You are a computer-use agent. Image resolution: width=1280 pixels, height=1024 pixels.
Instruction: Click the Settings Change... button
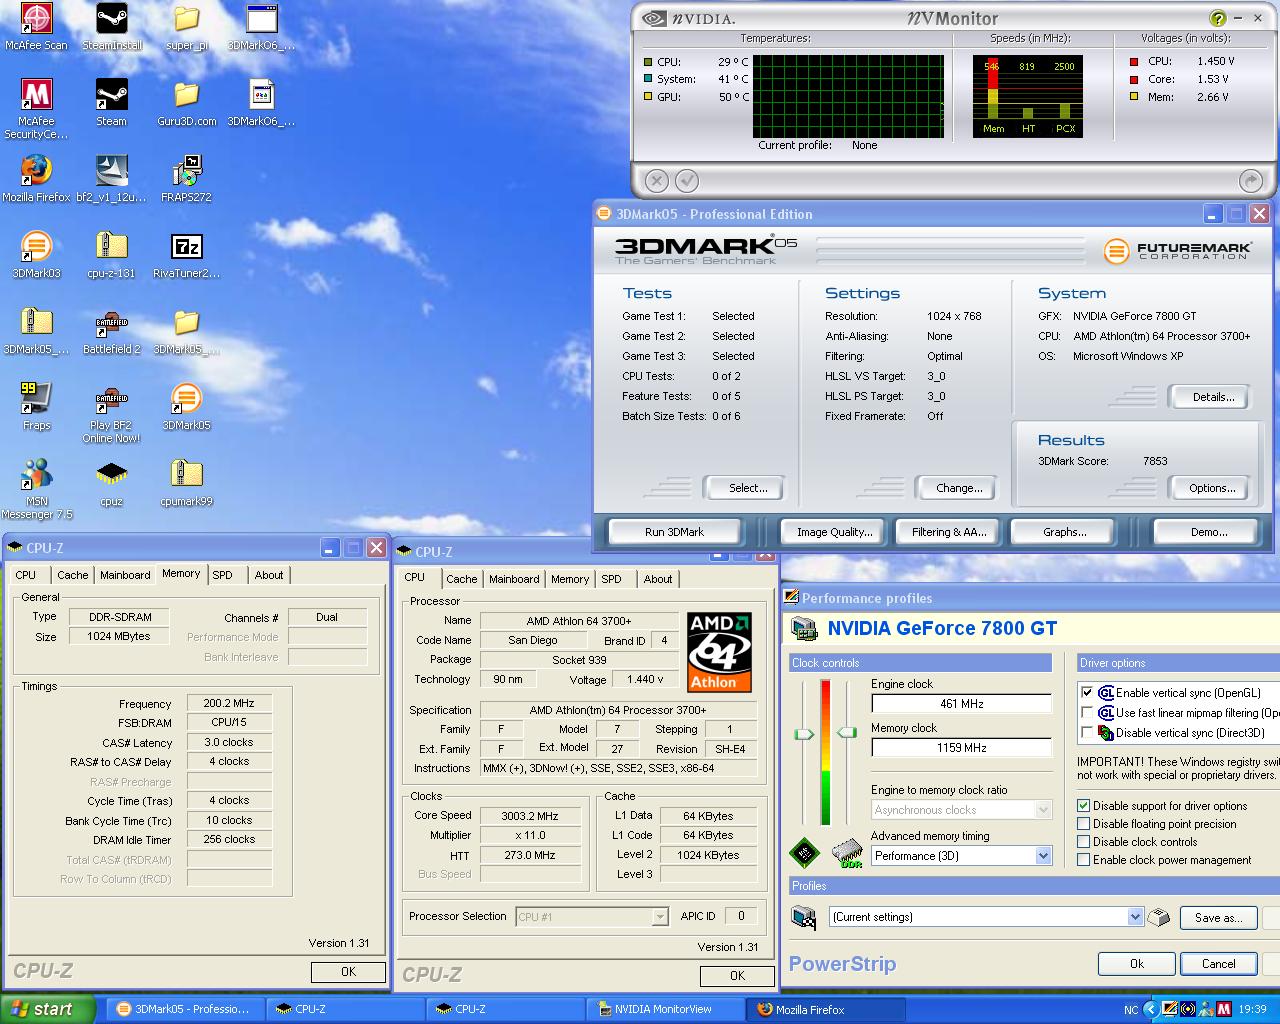tap(958, 488)
